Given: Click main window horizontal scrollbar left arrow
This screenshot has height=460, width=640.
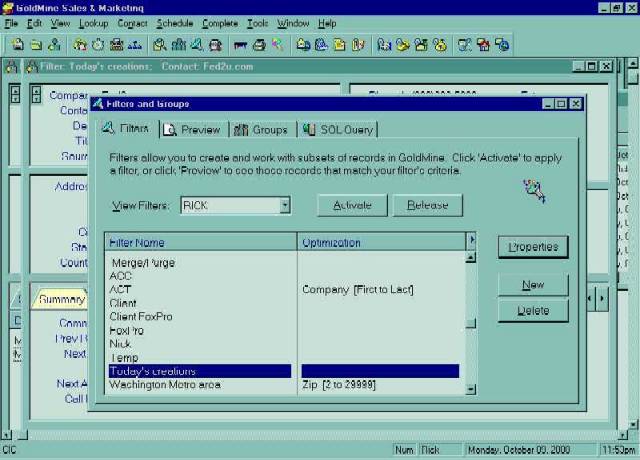Looking at the screenshot, I should [6, 435].
